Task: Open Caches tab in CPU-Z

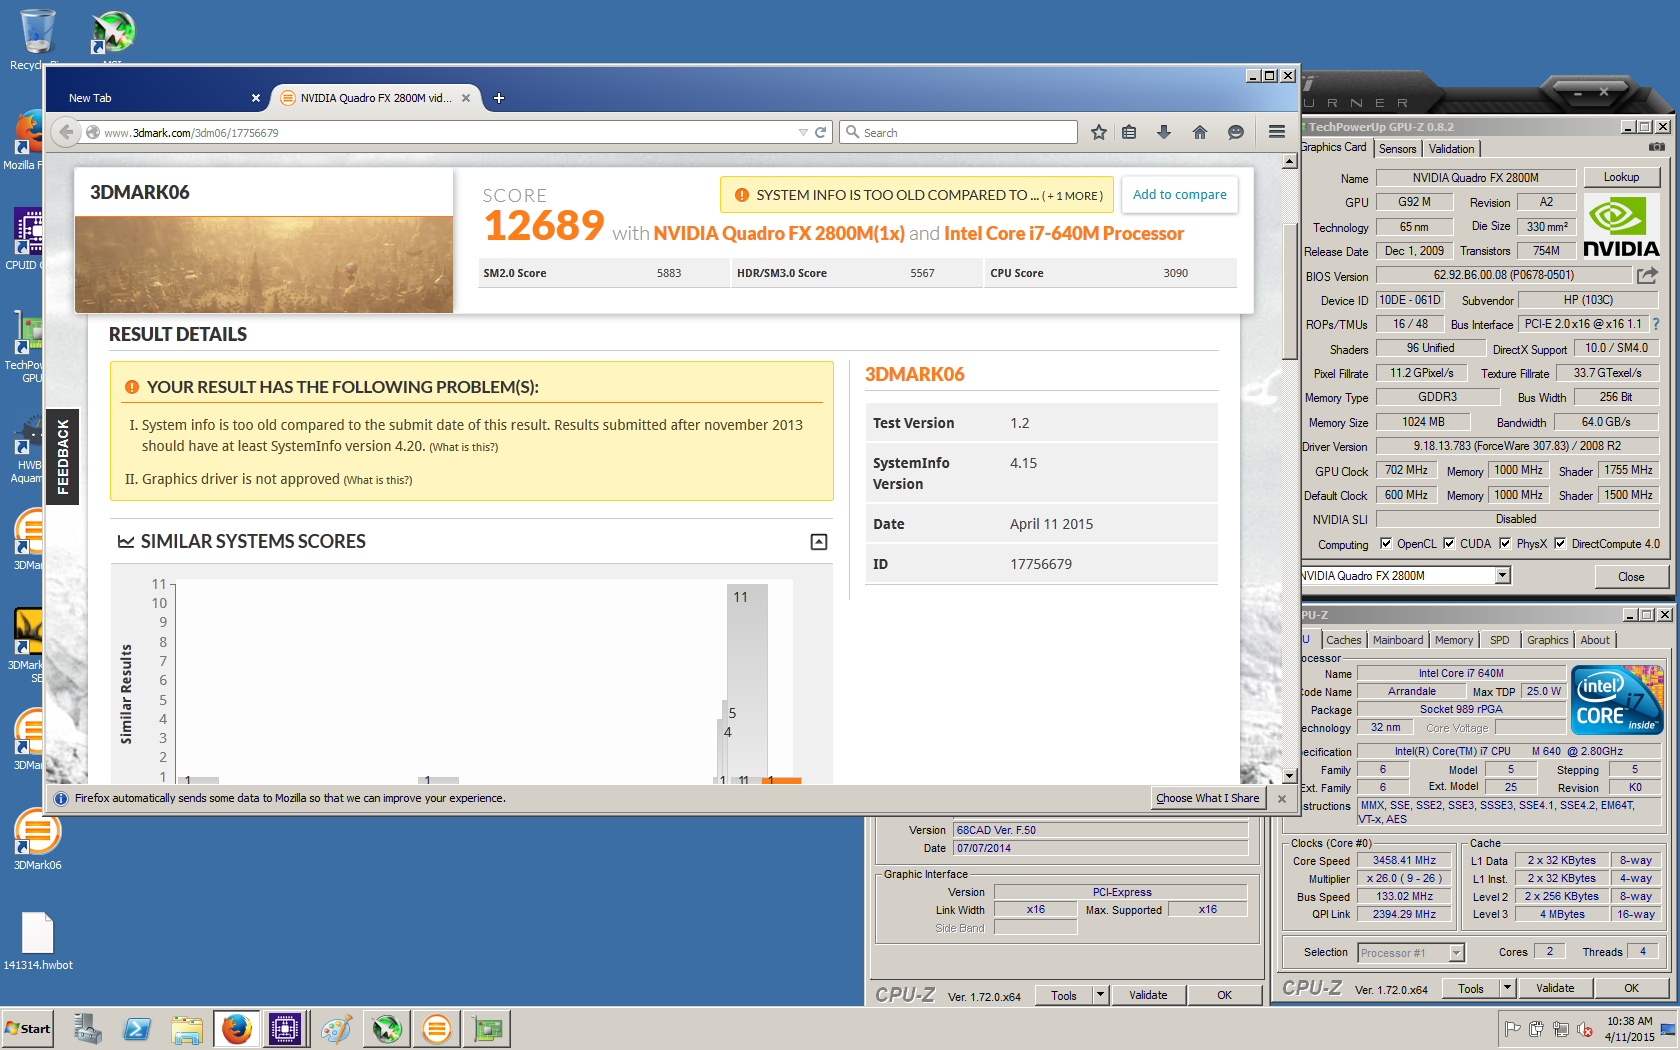Action: (1343, 640)
